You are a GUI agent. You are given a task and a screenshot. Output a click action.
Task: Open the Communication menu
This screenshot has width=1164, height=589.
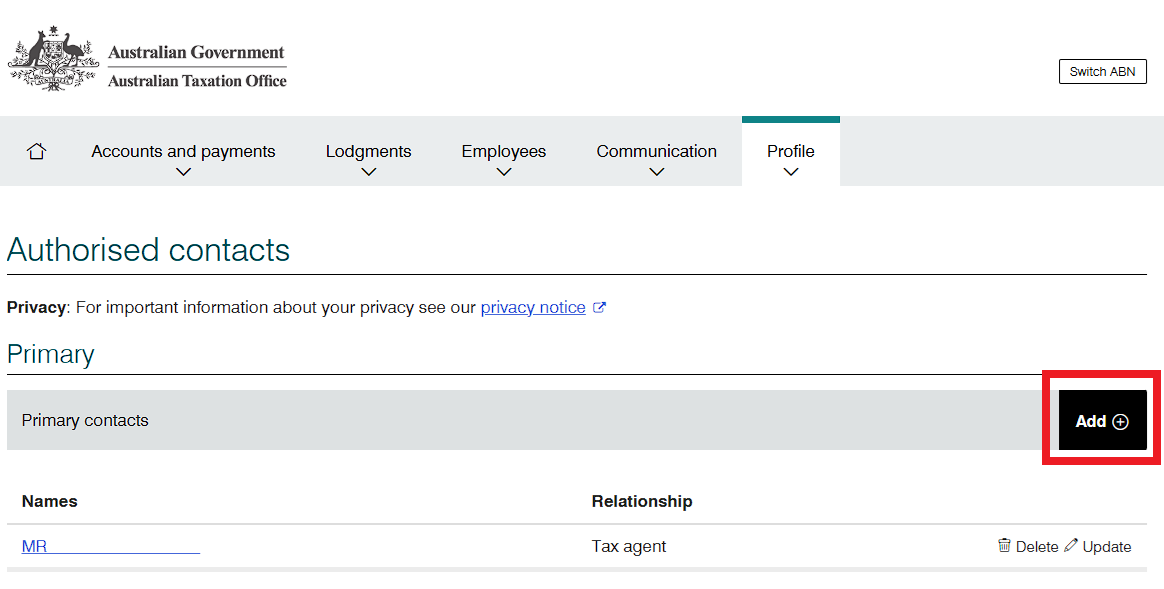pos(656,151)
